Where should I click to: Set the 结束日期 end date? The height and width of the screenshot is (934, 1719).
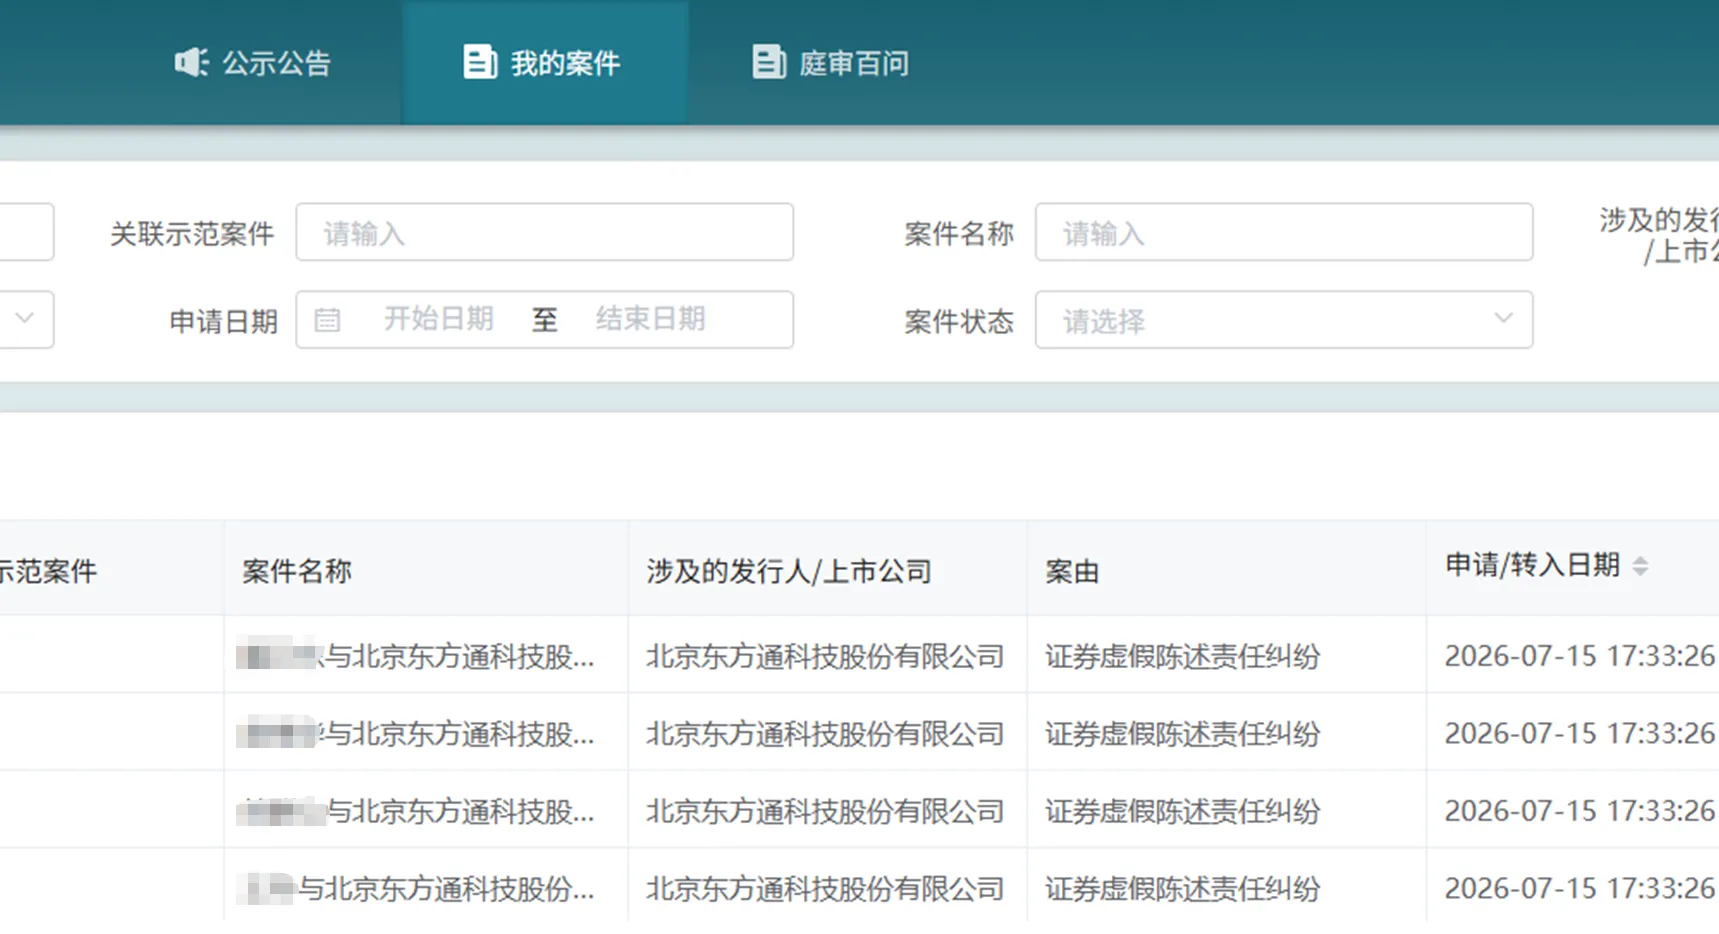point(651,320)
